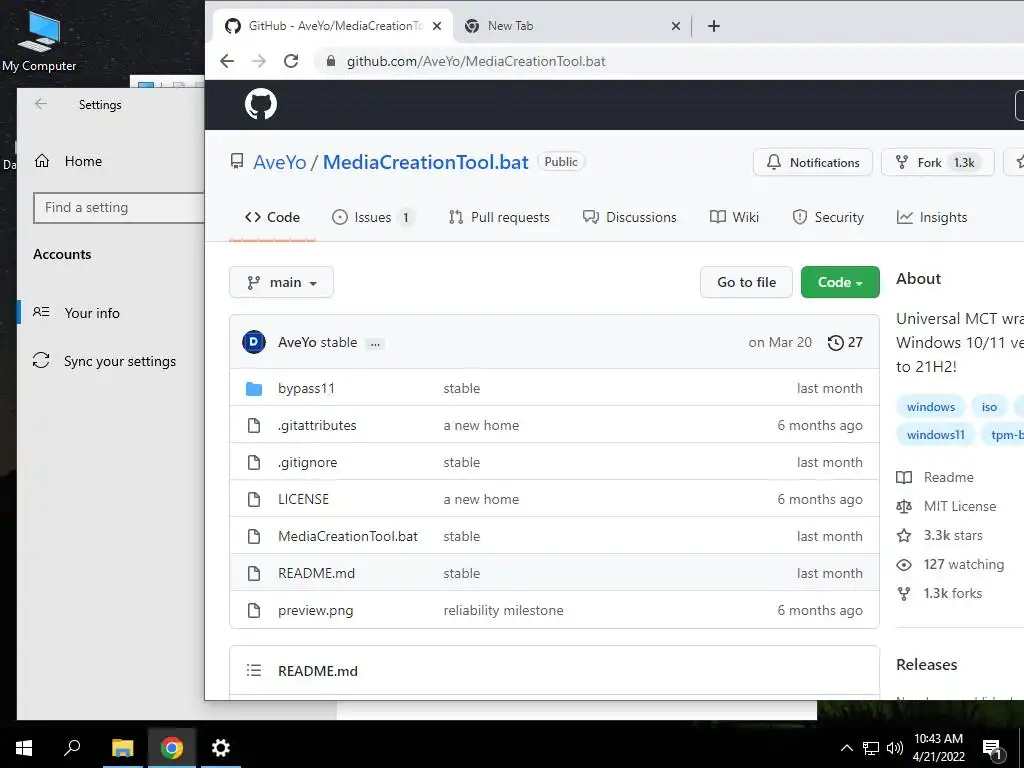
Task: Open taskbar search magnifier
Action: pyautogui.click(x=72, y=748)
